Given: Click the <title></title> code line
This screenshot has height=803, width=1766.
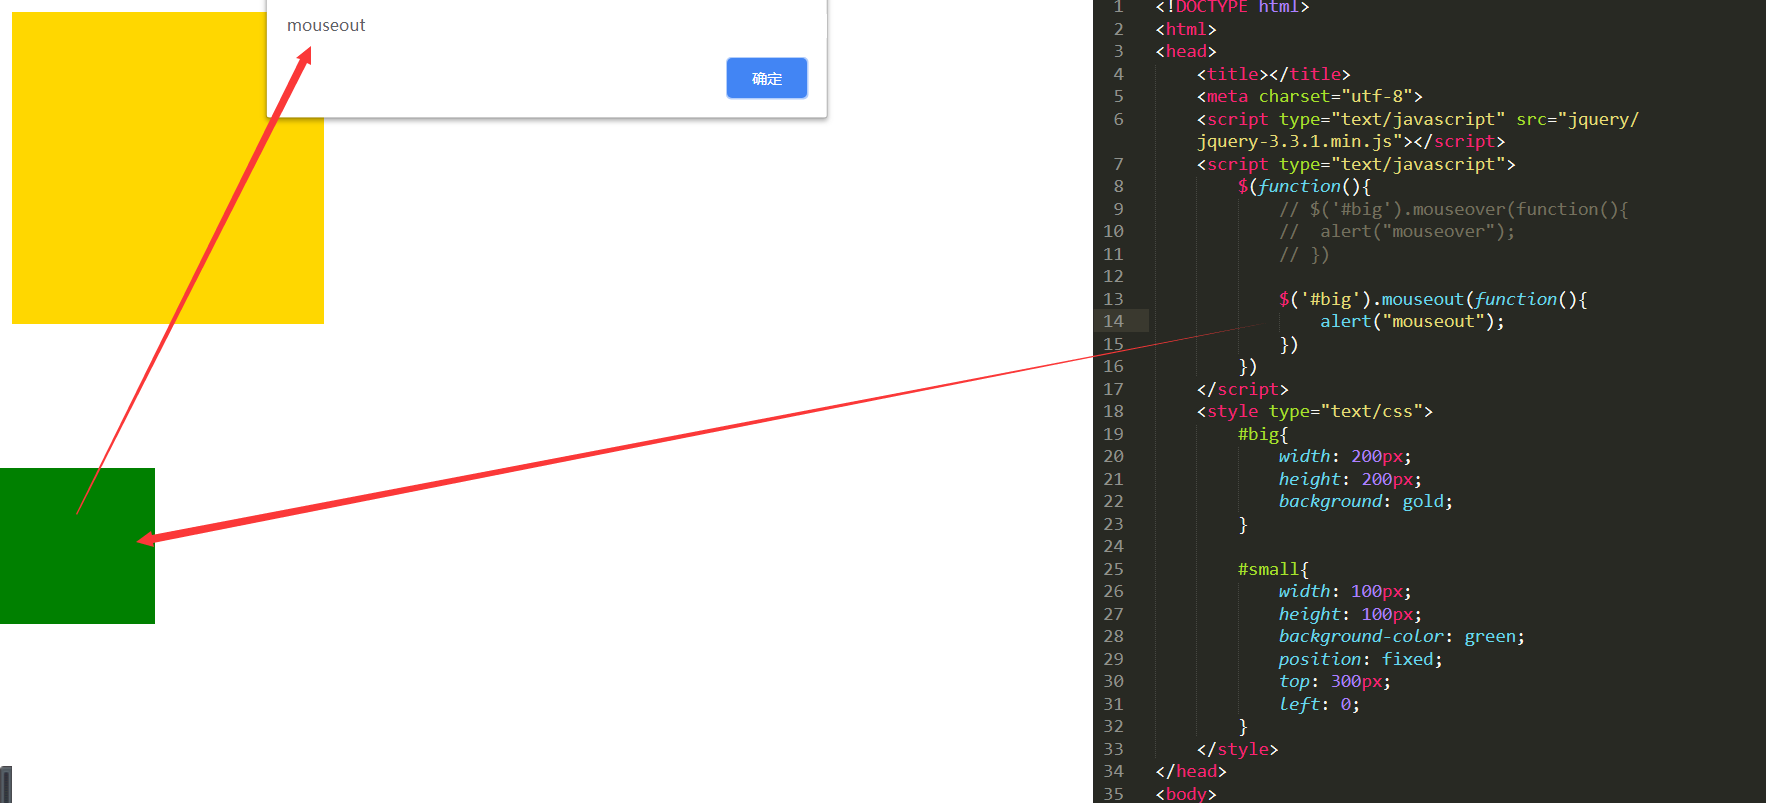Looking at the screenshot, I should click(x=1274, y=74).
